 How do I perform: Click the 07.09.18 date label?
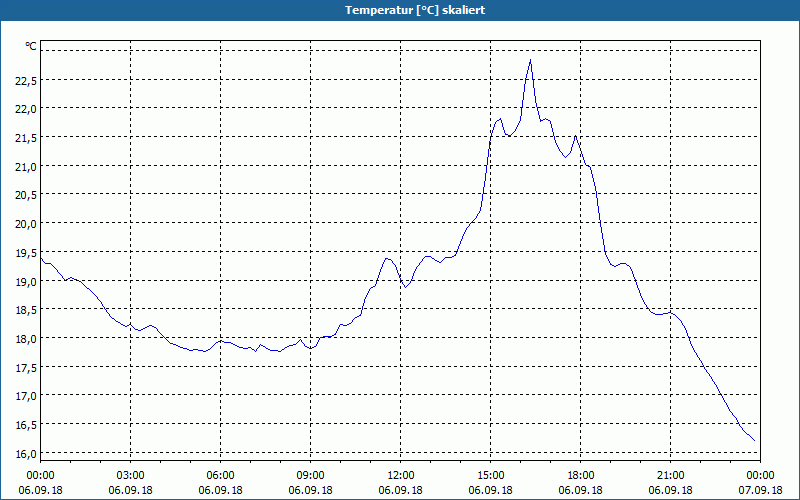point(760,490)
